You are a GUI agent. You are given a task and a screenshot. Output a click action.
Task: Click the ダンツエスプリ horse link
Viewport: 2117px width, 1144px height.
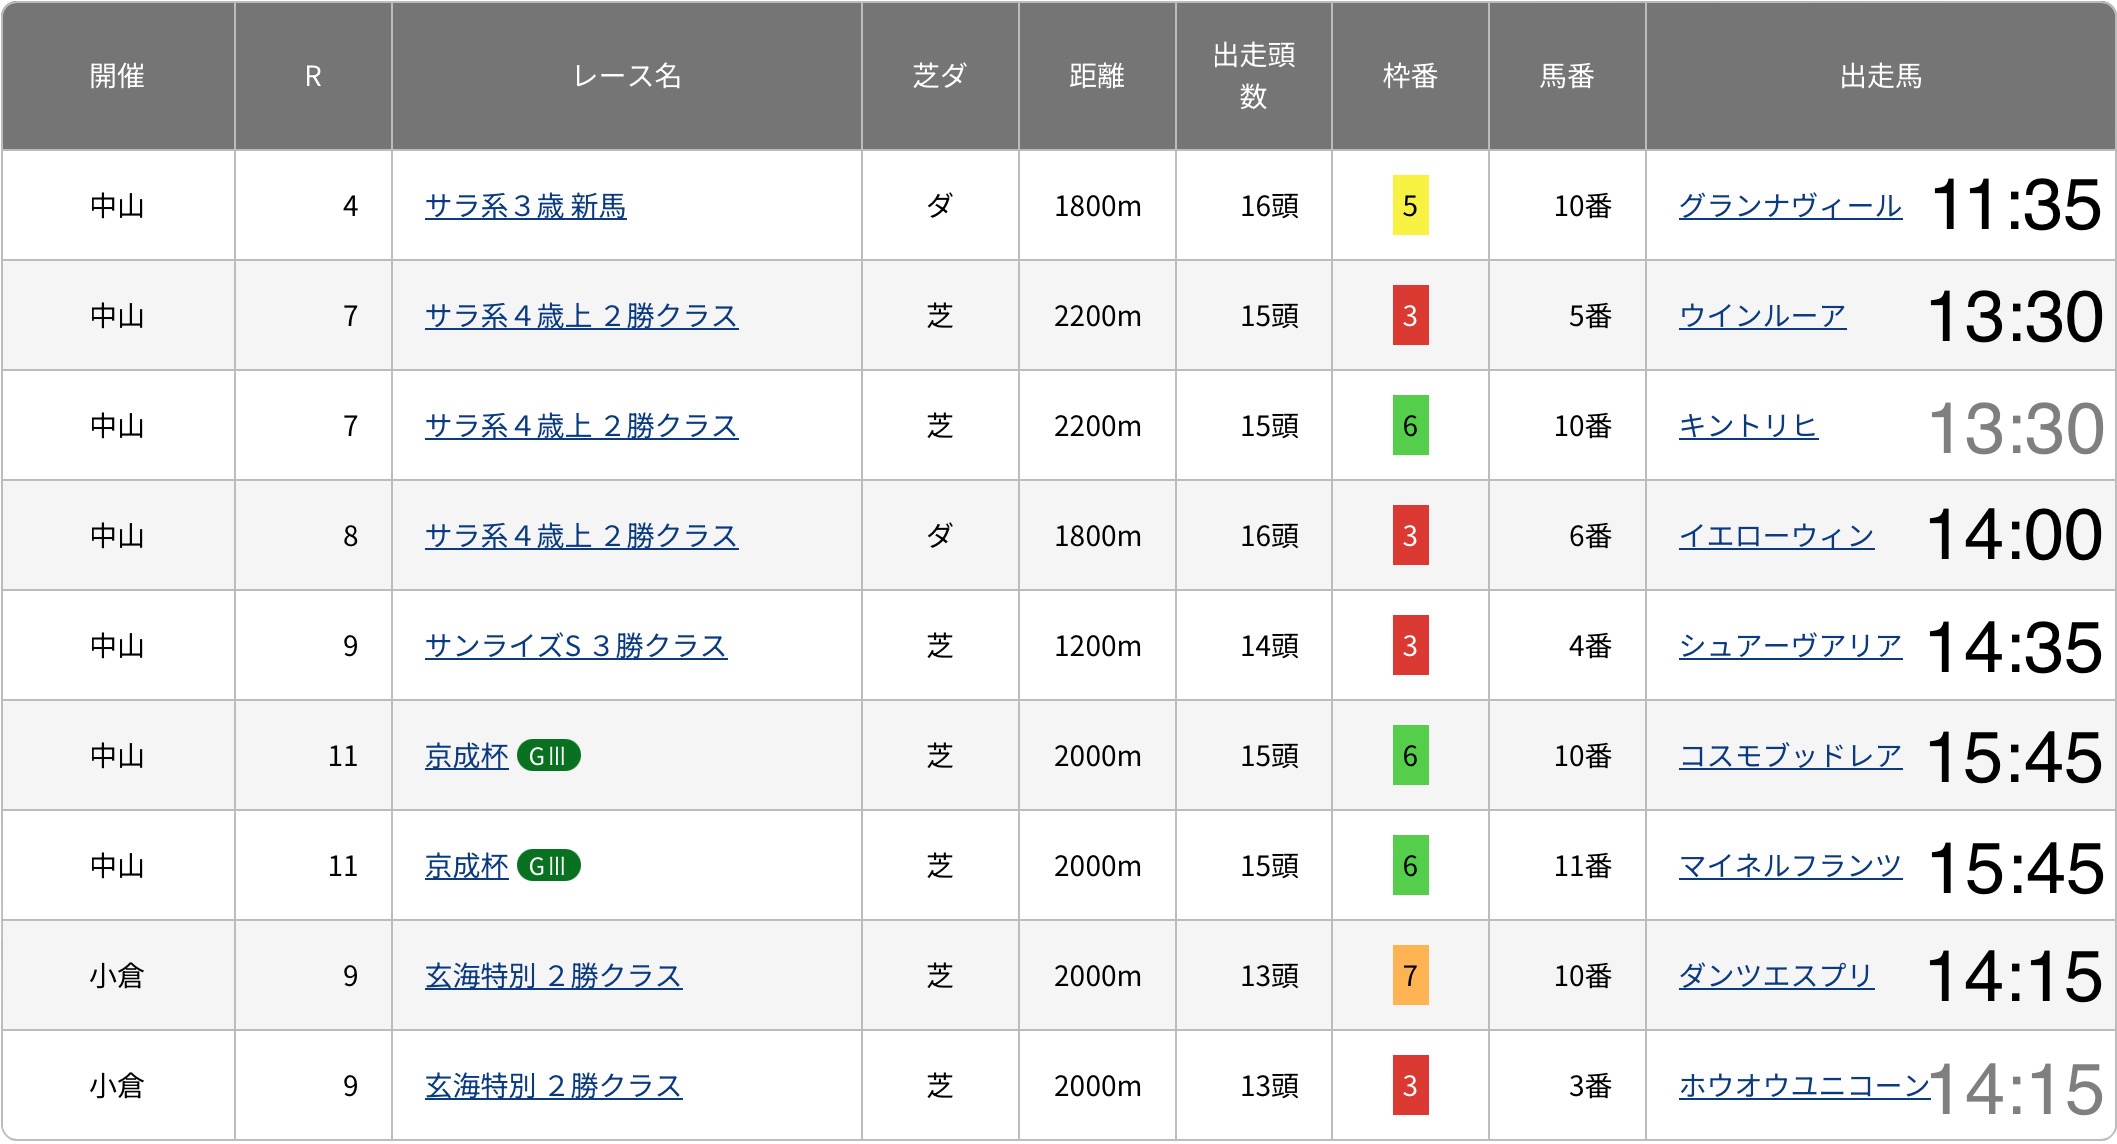click(x=1775, y=976)
